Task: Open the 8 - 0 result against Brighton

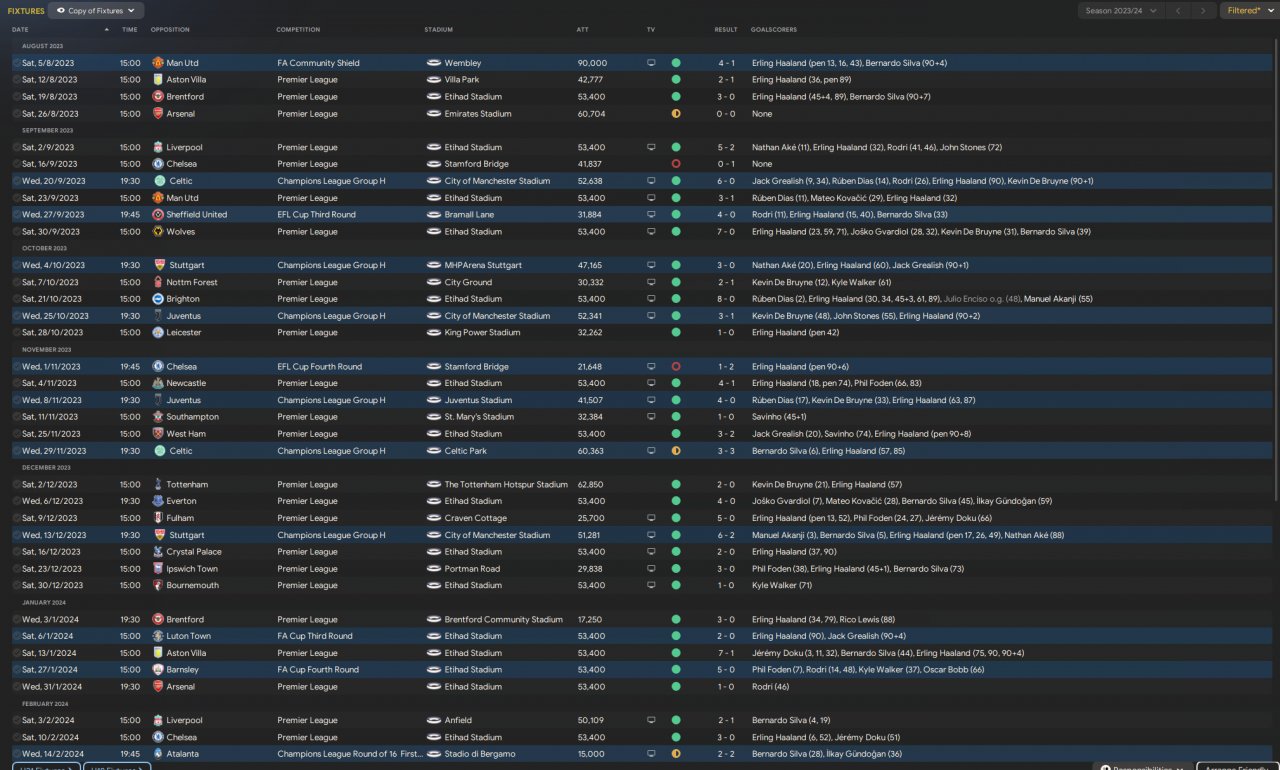Action: coord(726,299)
